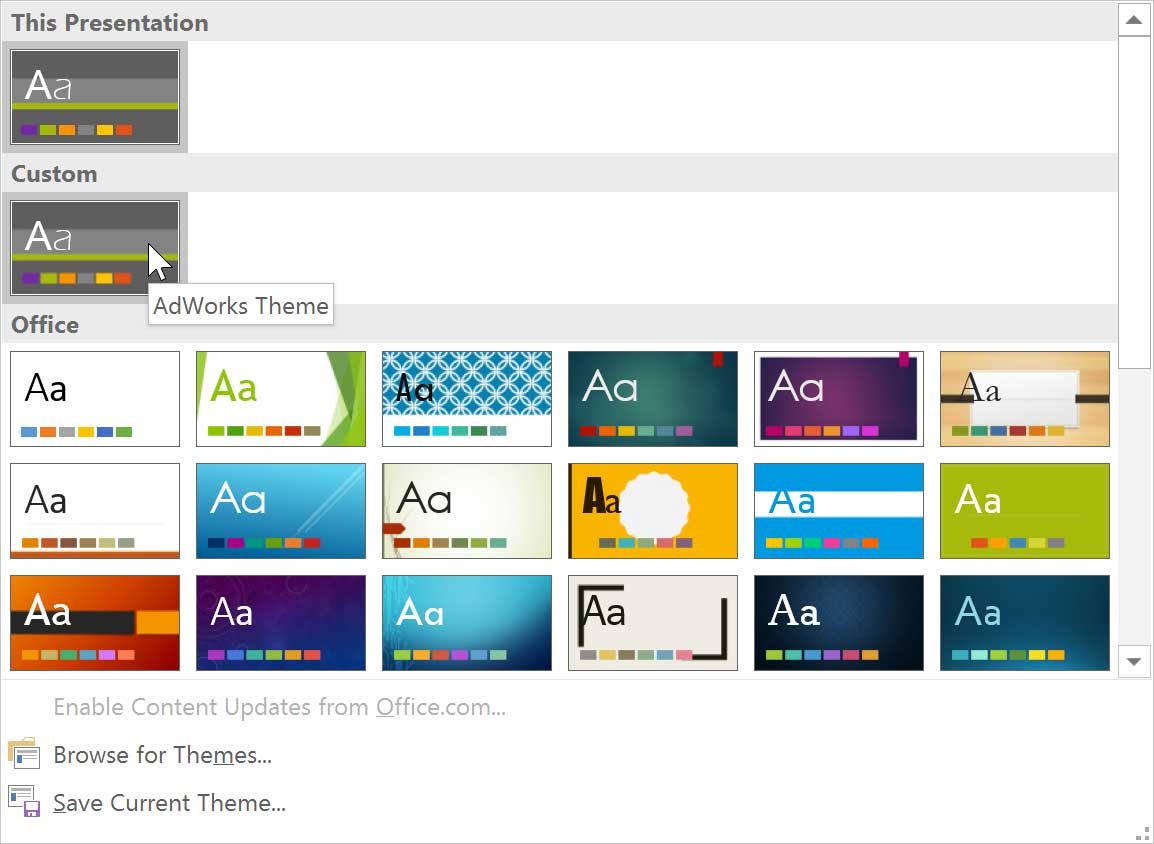The width and height of the screenshot is (1154, 844).
Task: Apply the purple theme with pink corner tab
Action: (839, 398)
